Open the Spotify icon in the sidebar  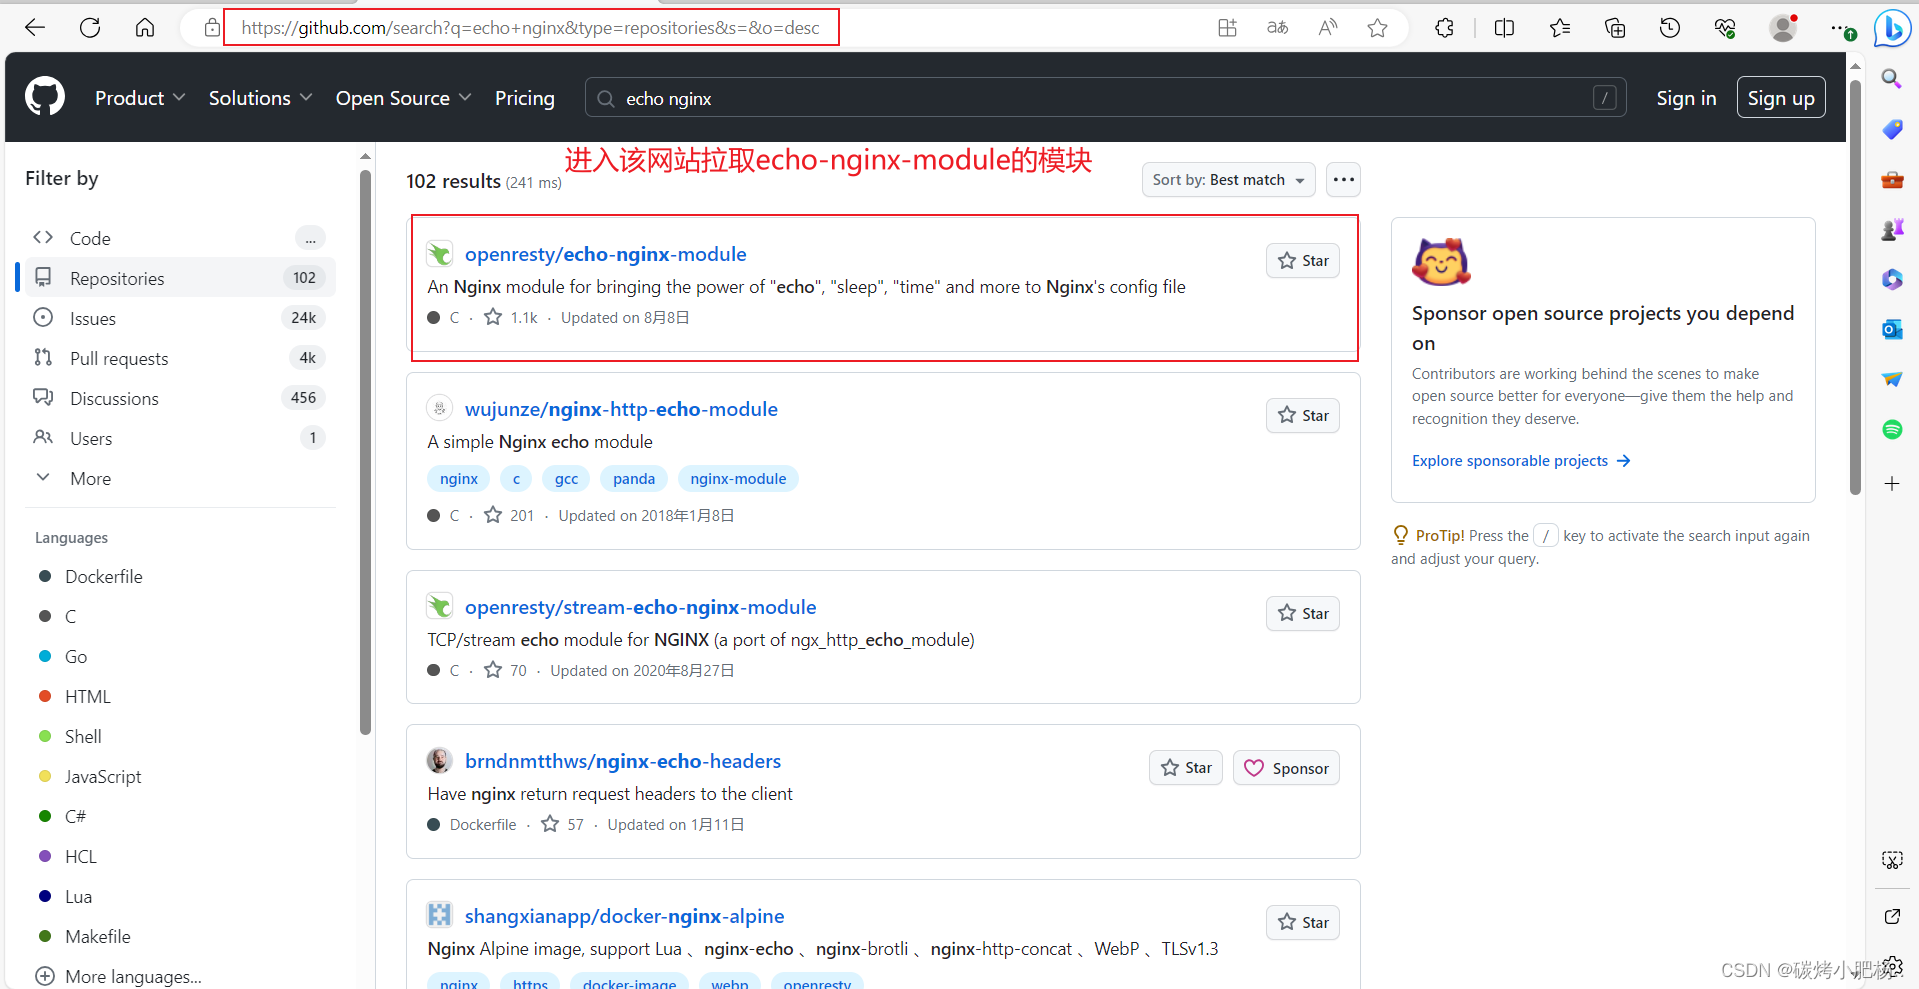tap(1892, 429)
